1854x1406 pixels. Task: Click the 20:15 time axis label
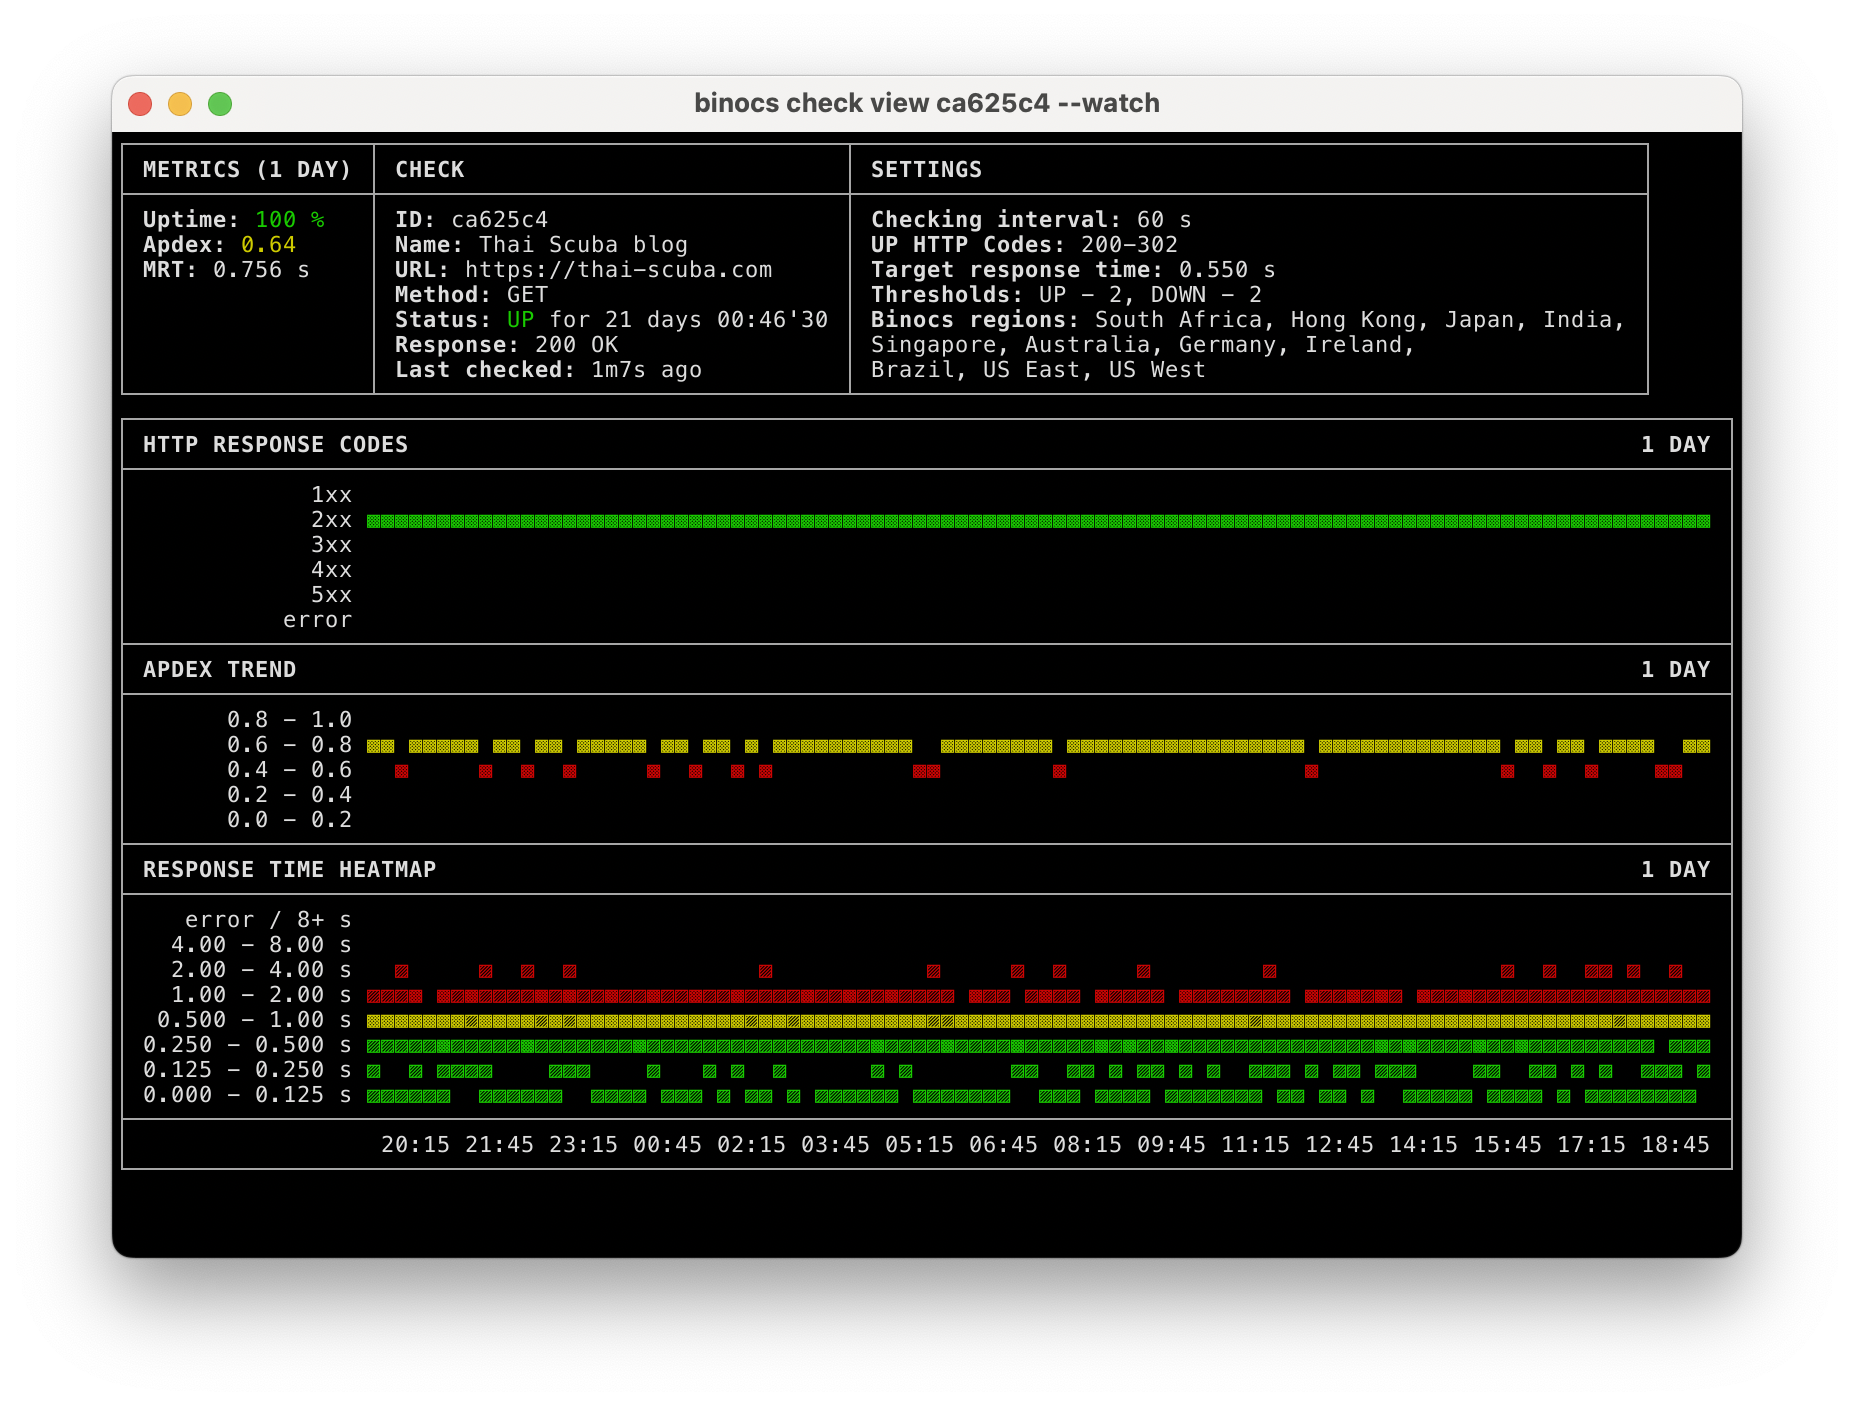(x=415, y=1145)
